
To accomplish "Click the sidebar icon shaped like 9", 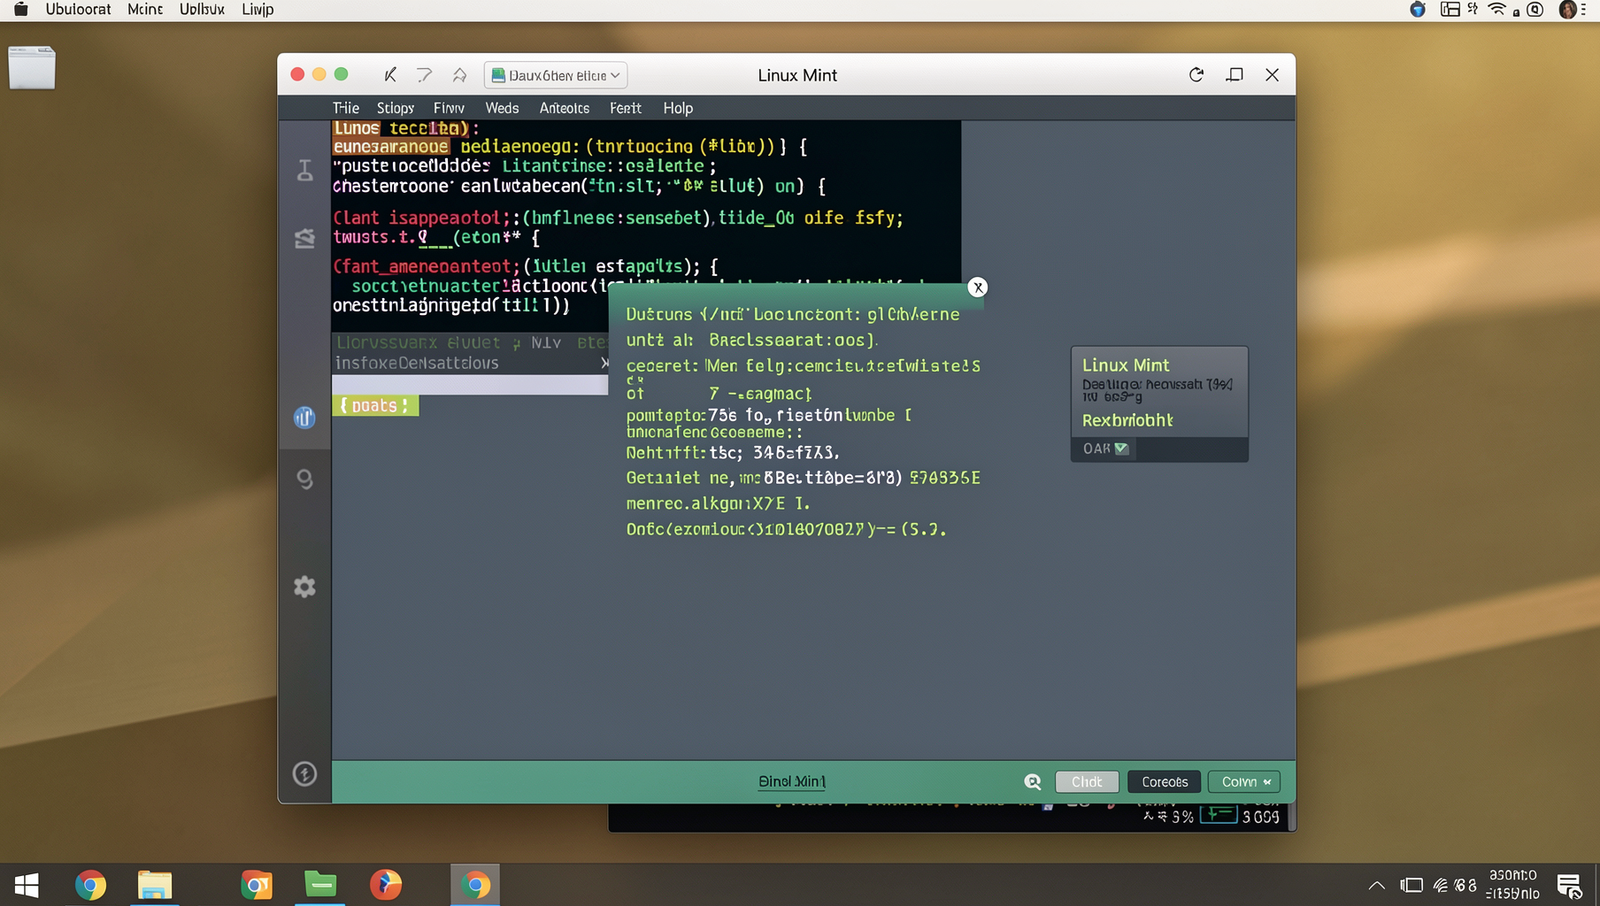I will pos(305,480).
